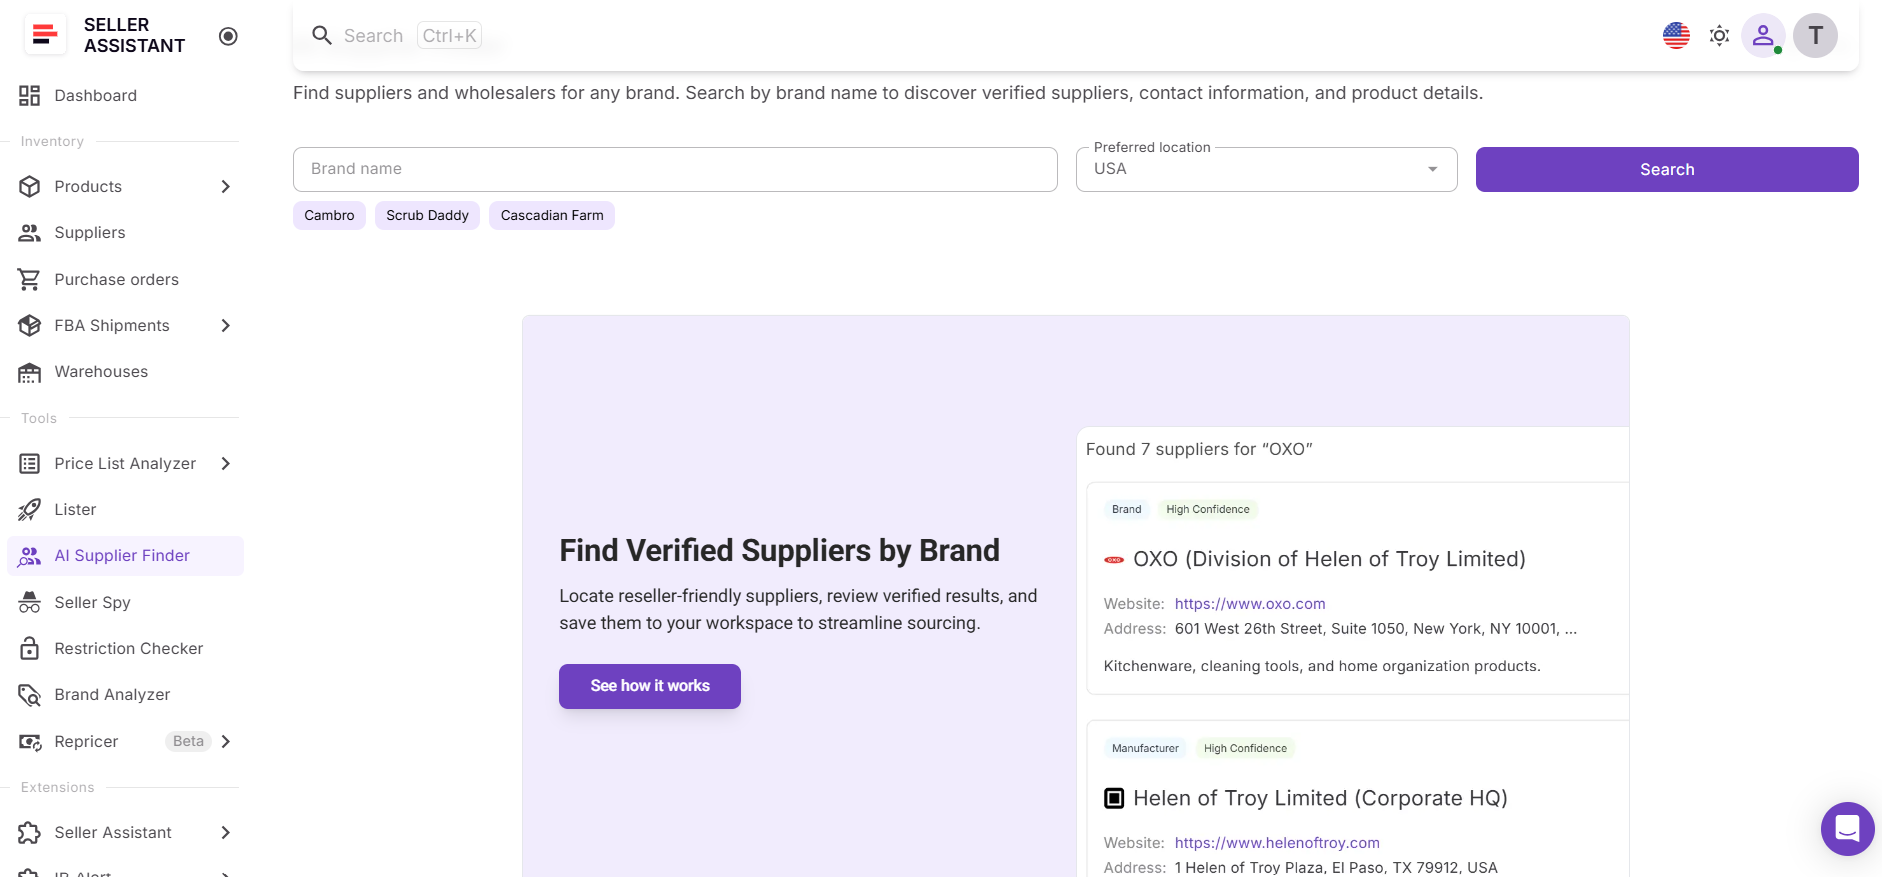Click the AI Supplier Finder icon
This screenshot has width=1882, height=877.
click(x=30, y=556)
